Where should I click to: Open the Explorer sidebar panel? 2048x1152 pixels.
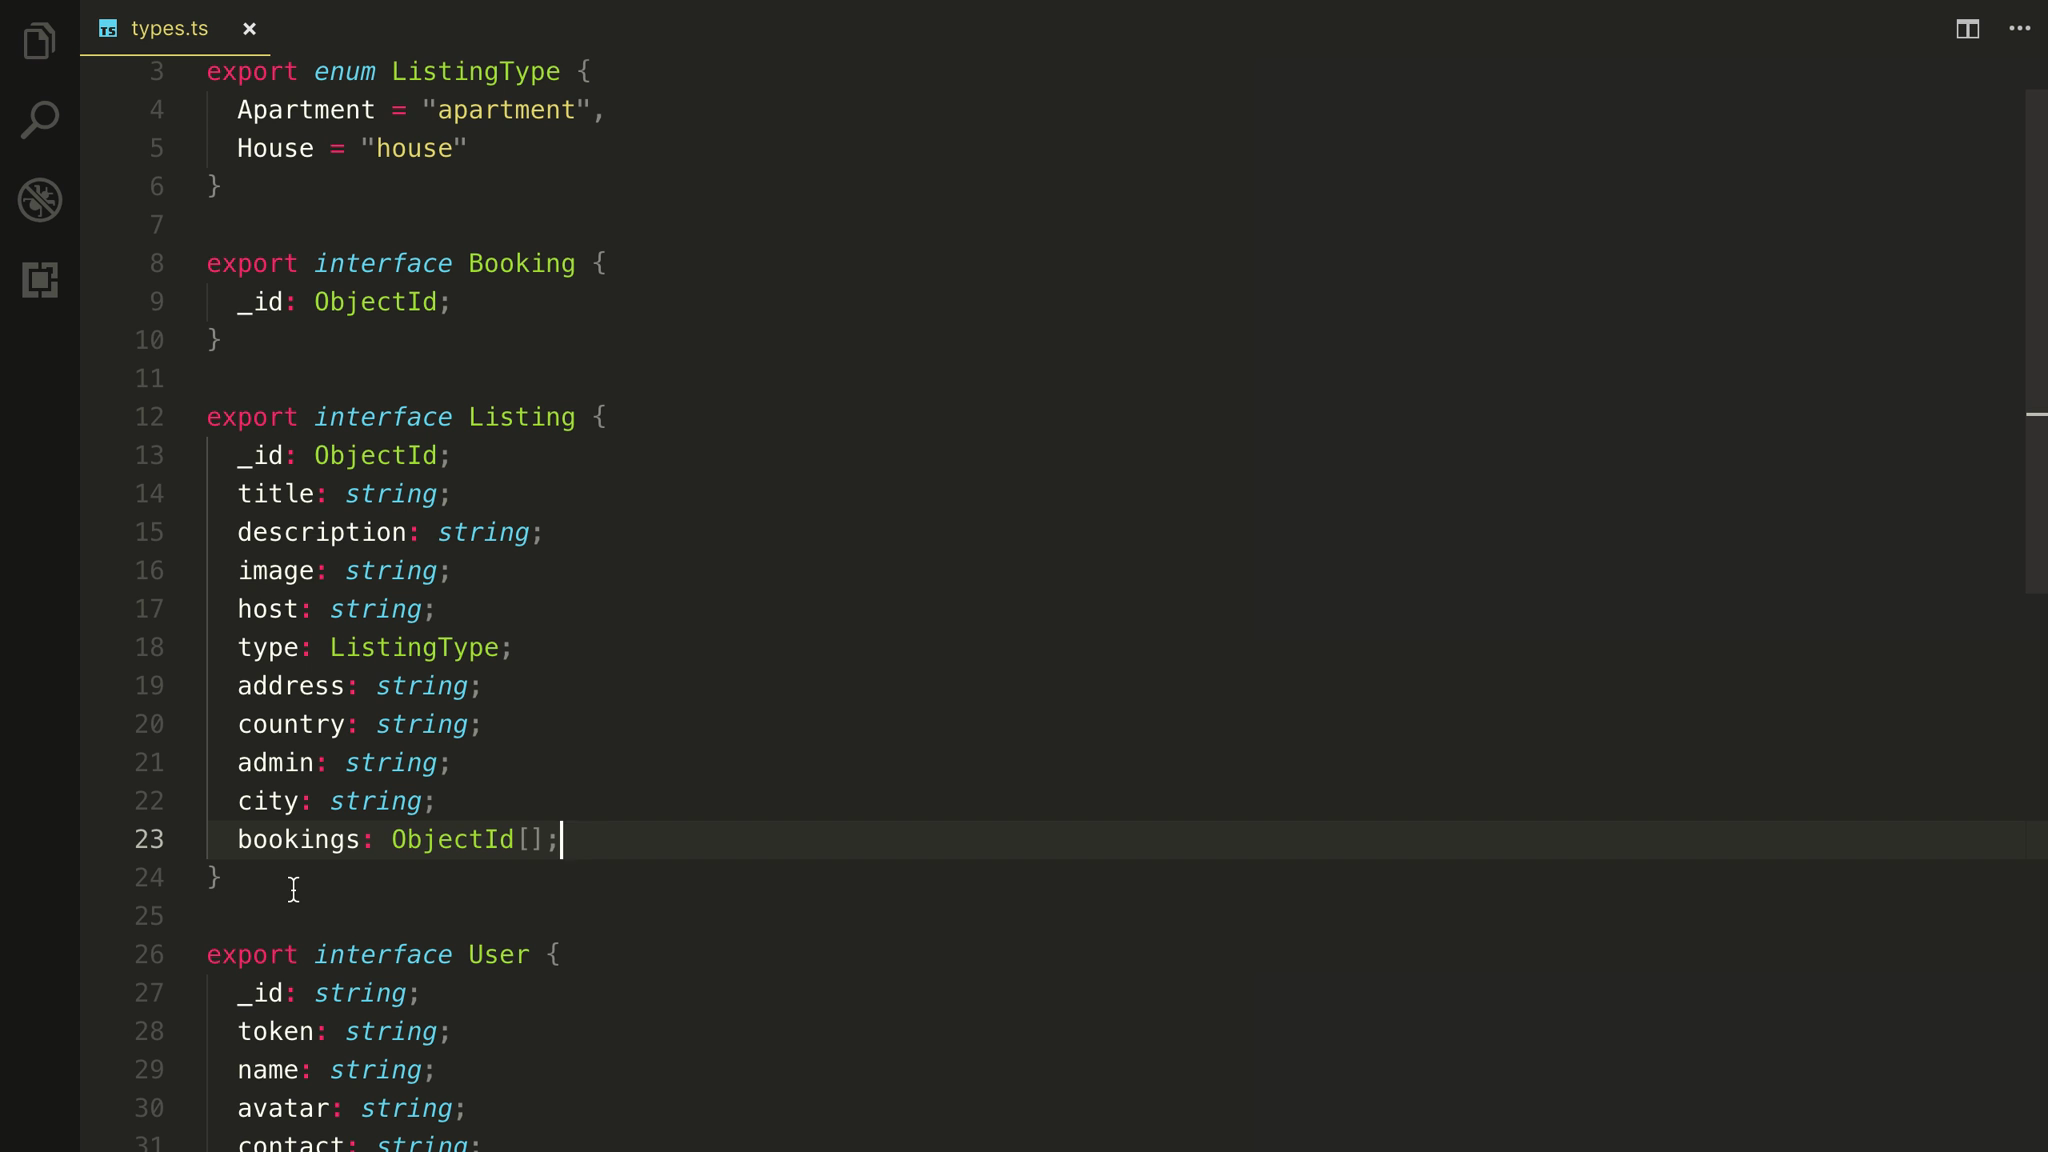coord(38,42)
